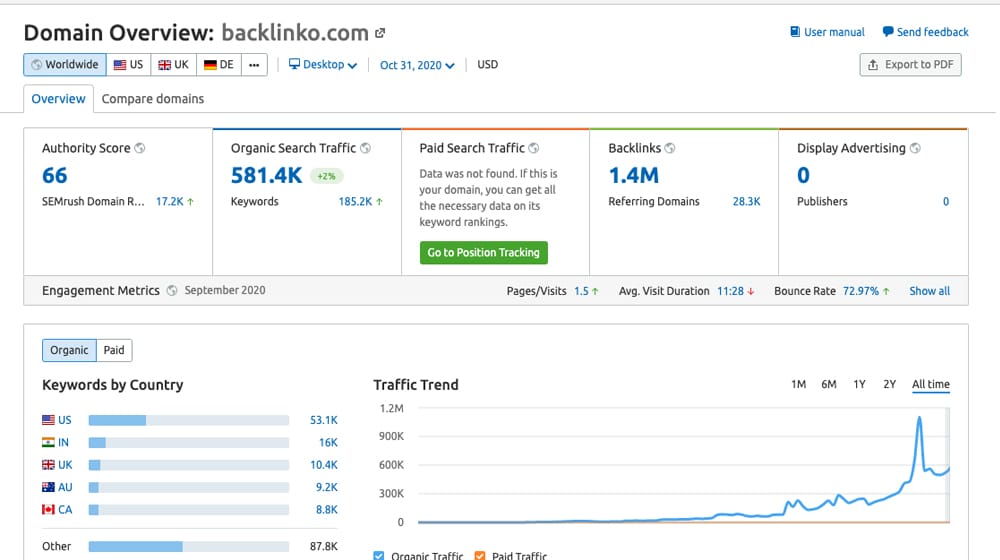Open the Oct 31, 2020 date dropdown
The width and height of the screenshot is (1000, 560).
417,65
